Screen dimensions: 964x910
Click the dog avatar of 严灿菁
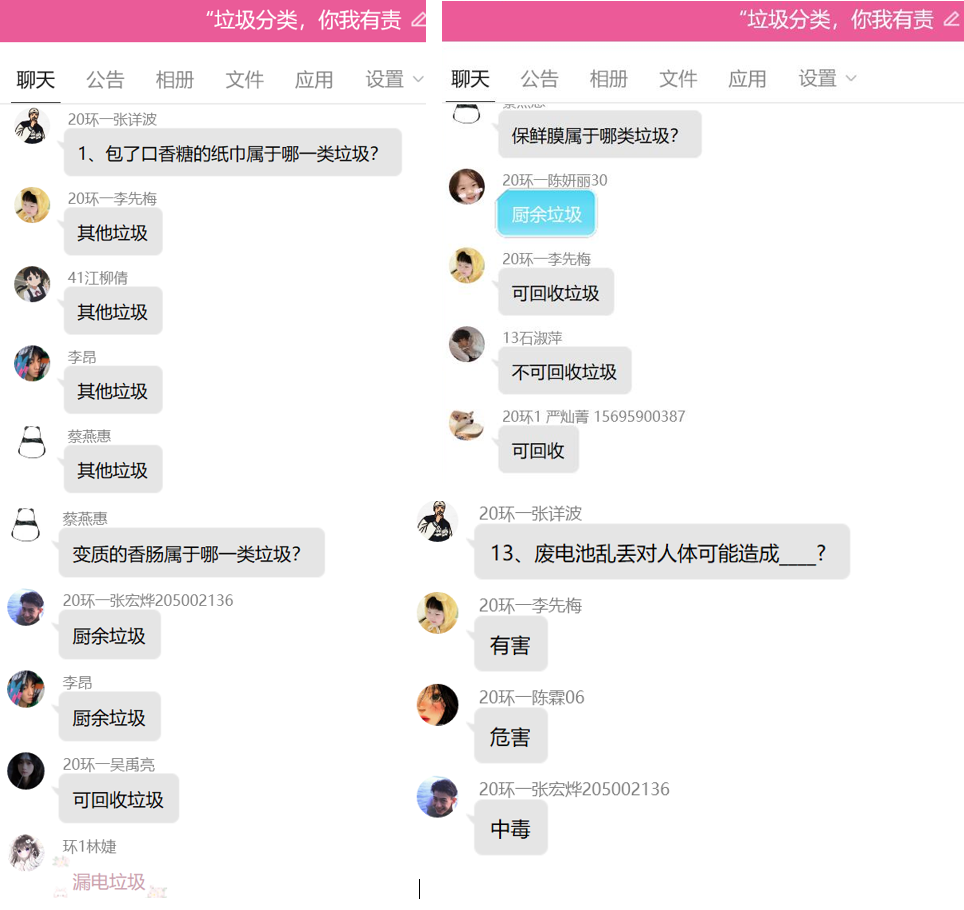click(x=467, y=424)
